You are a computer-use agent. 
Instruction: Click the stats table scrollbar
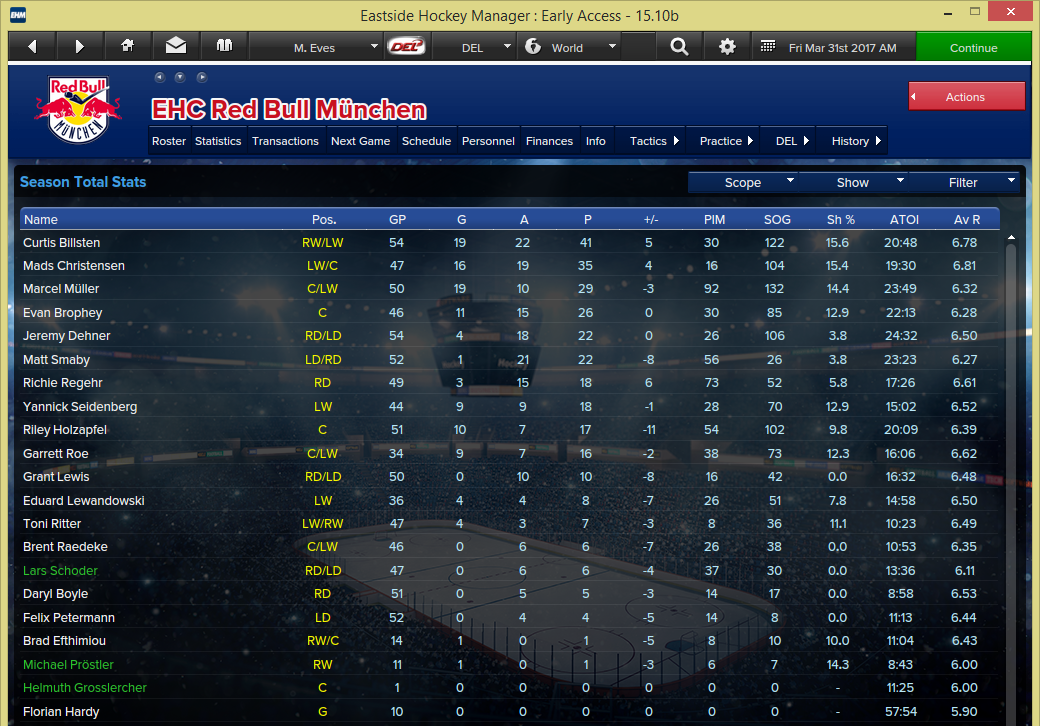(x=1011, y=484)
